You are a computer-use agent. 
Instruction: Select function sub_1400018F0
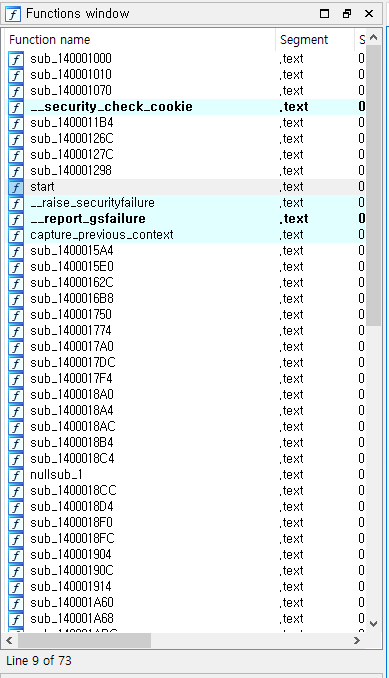(71, 523)
